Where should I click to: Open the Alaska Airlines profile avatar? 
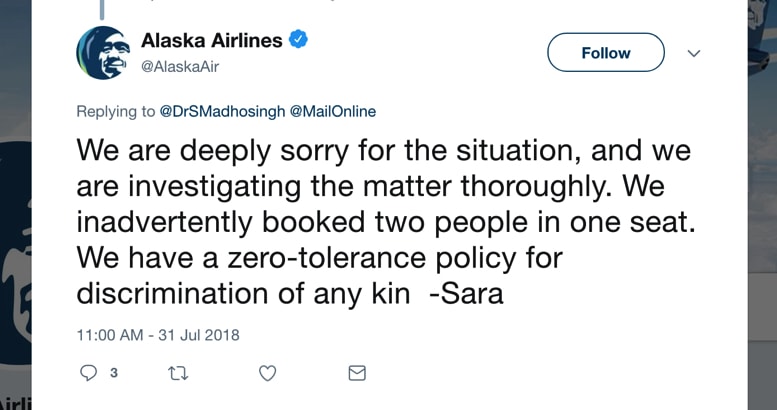pos(104,53)
